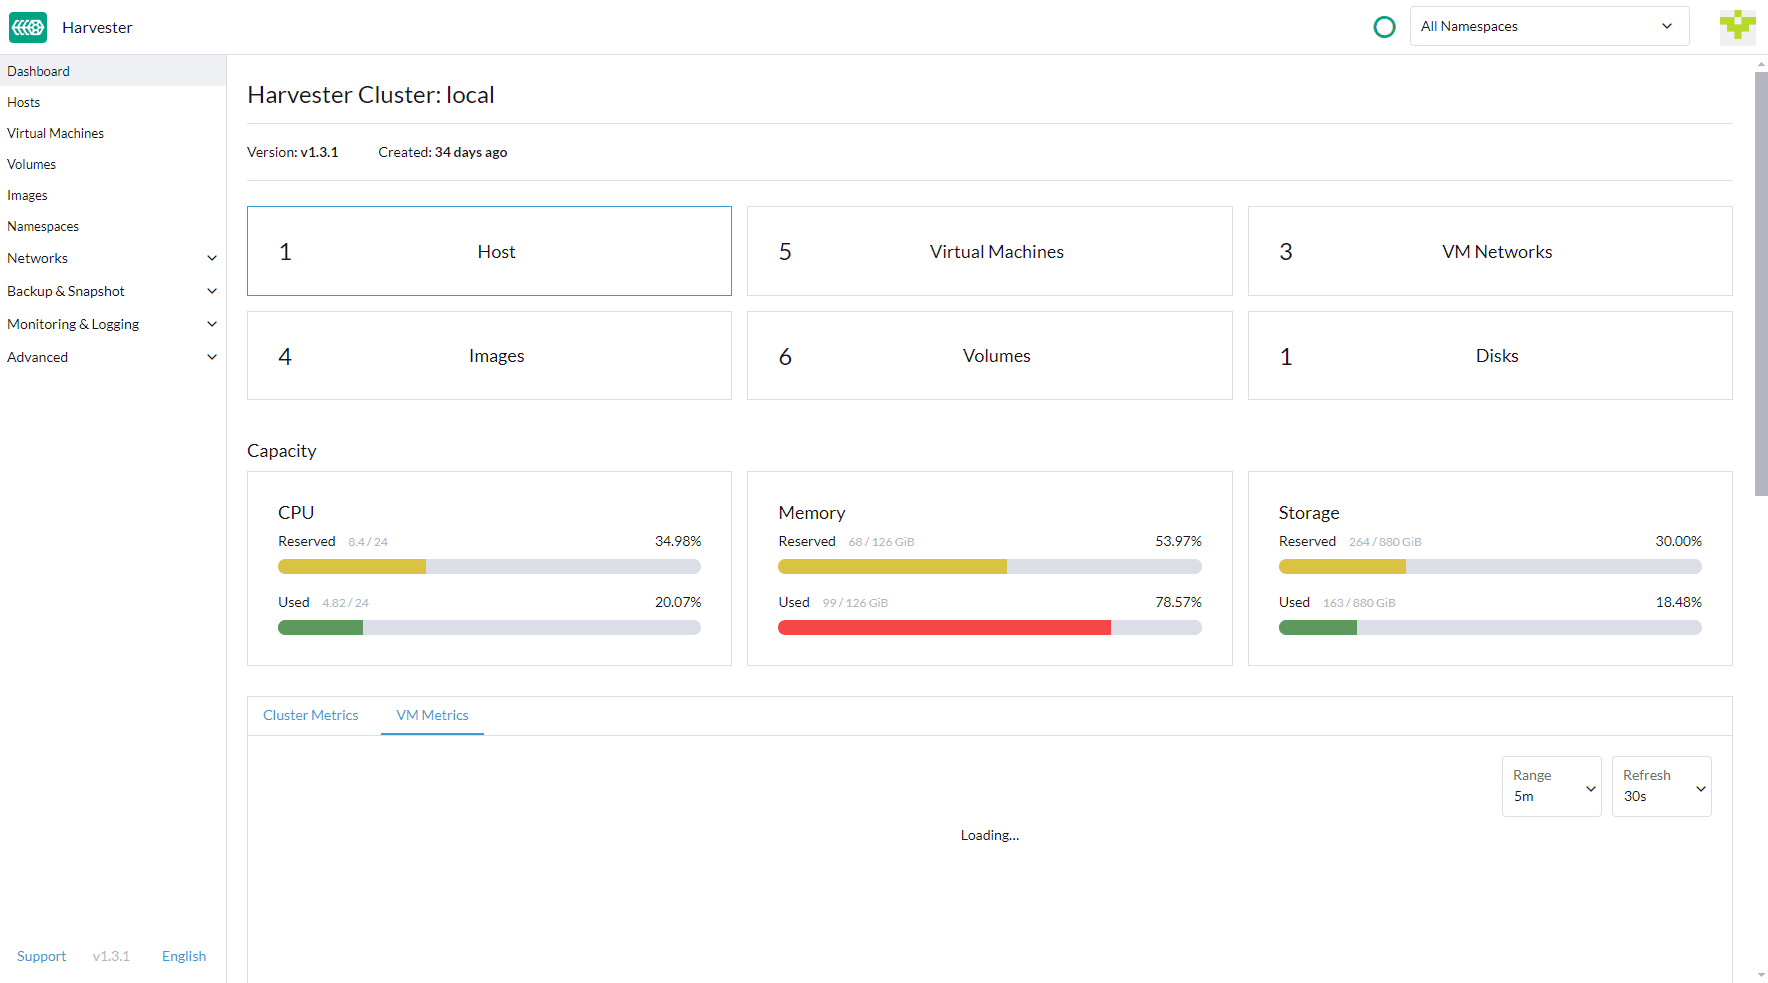Open the Refresh interval dropdown
The image size is (1768, 983).
(1661, 786)
